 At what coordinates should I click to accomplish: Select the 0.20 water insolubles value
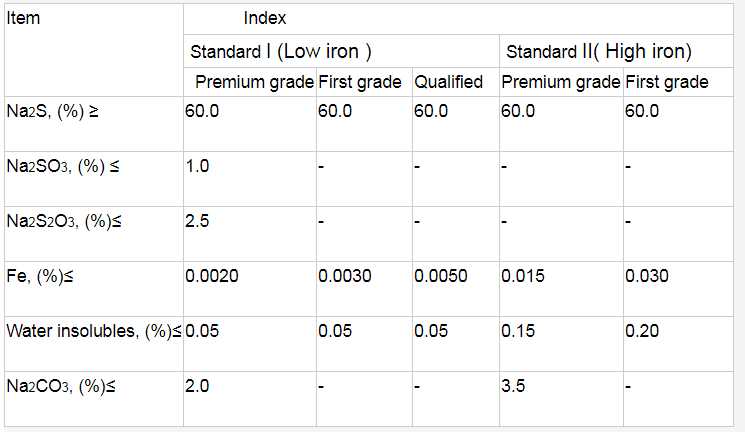tap(641, 331)
